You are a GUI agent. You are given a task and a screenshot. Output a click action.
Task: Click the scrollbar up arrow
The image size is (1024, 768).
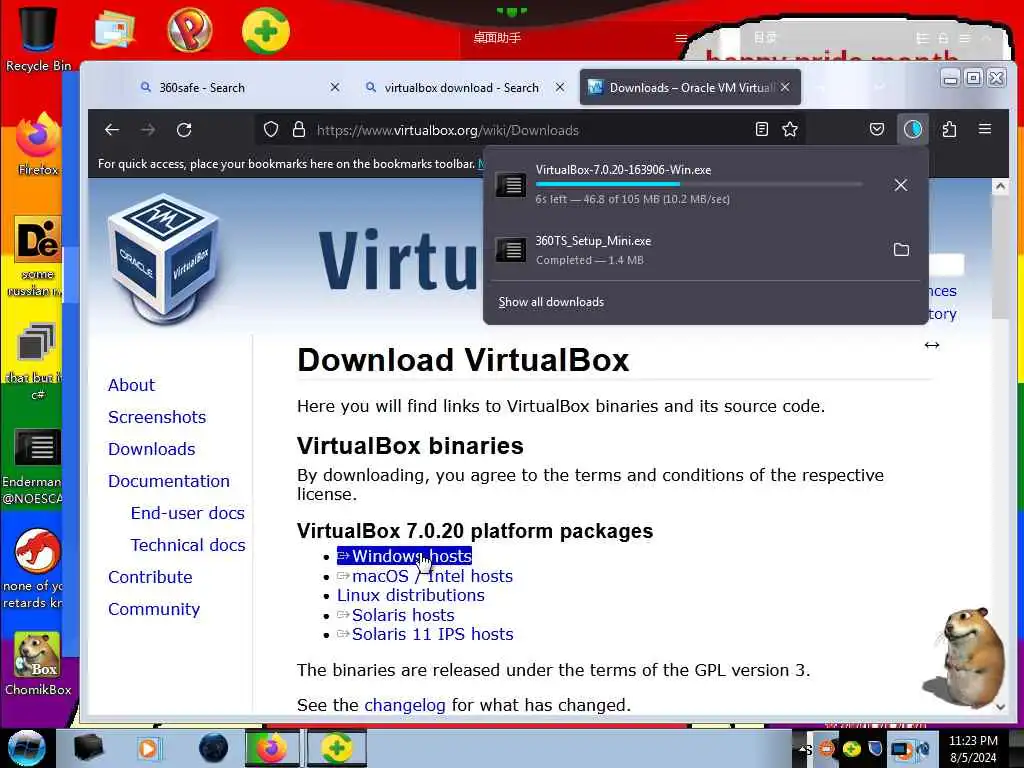[1000, 187]
